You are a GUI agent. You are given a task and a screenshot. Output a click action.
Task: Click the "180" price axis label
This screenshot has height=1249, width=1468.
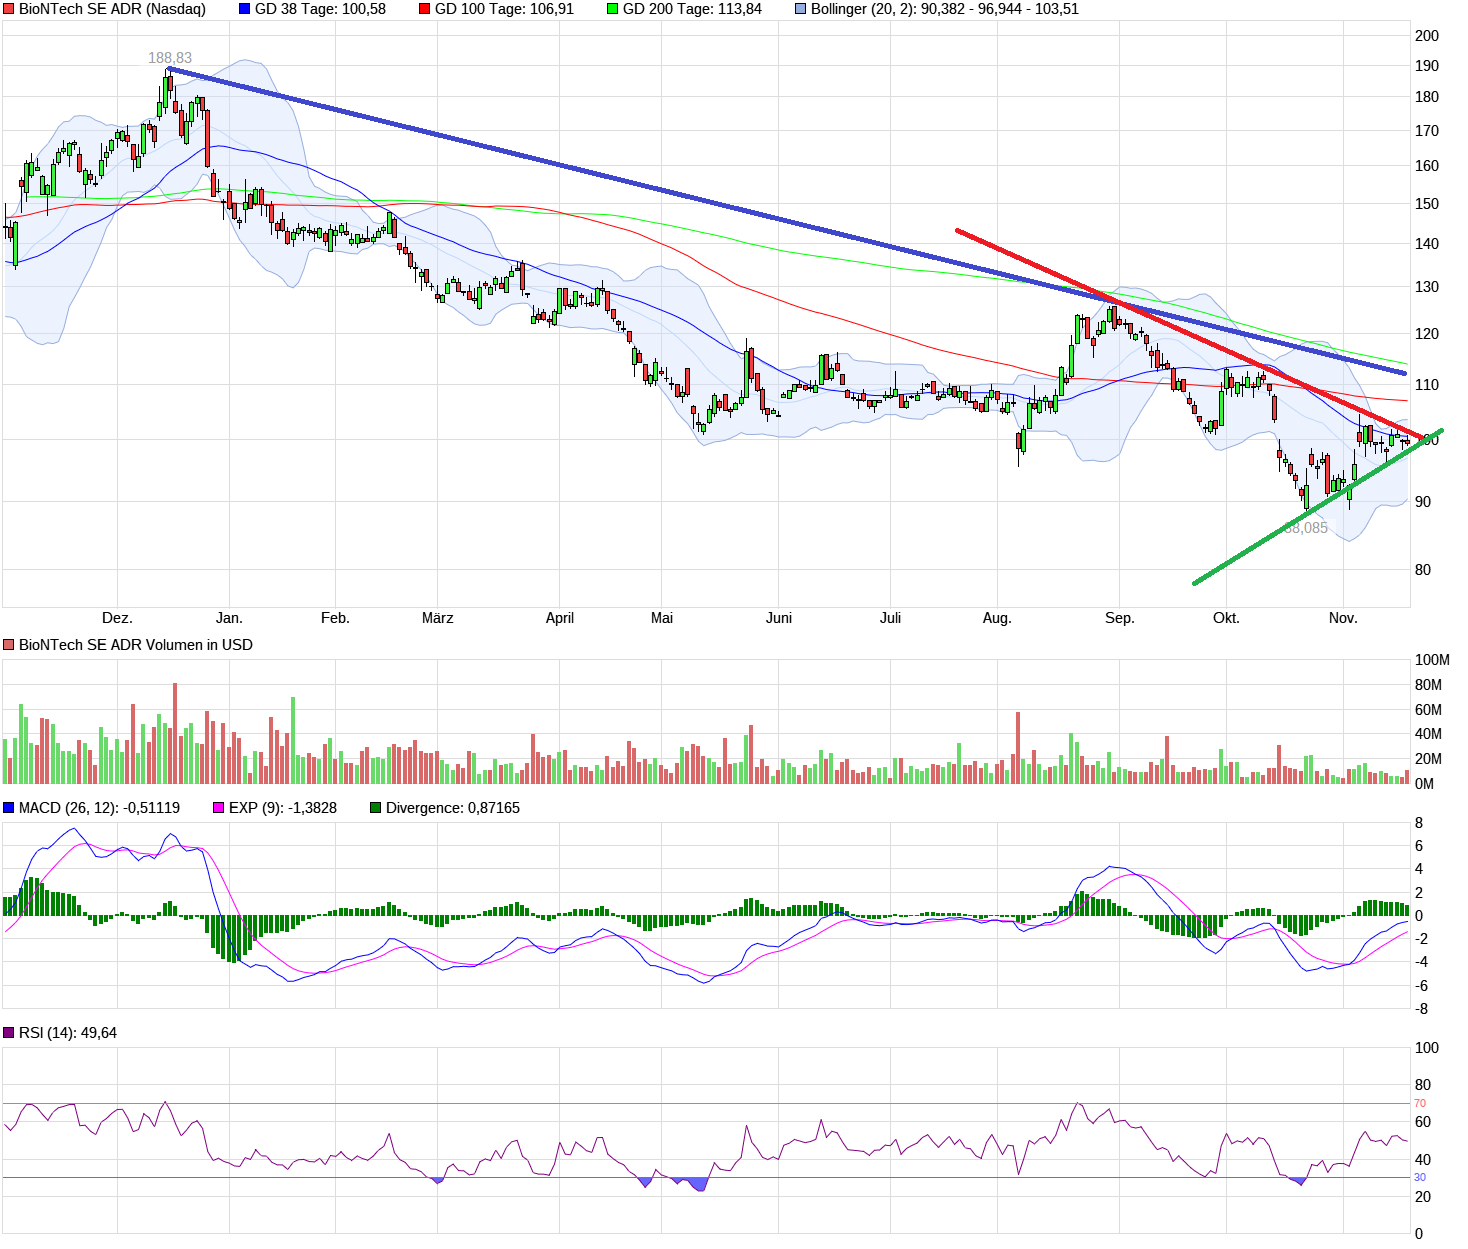[x=1427, y=97]
